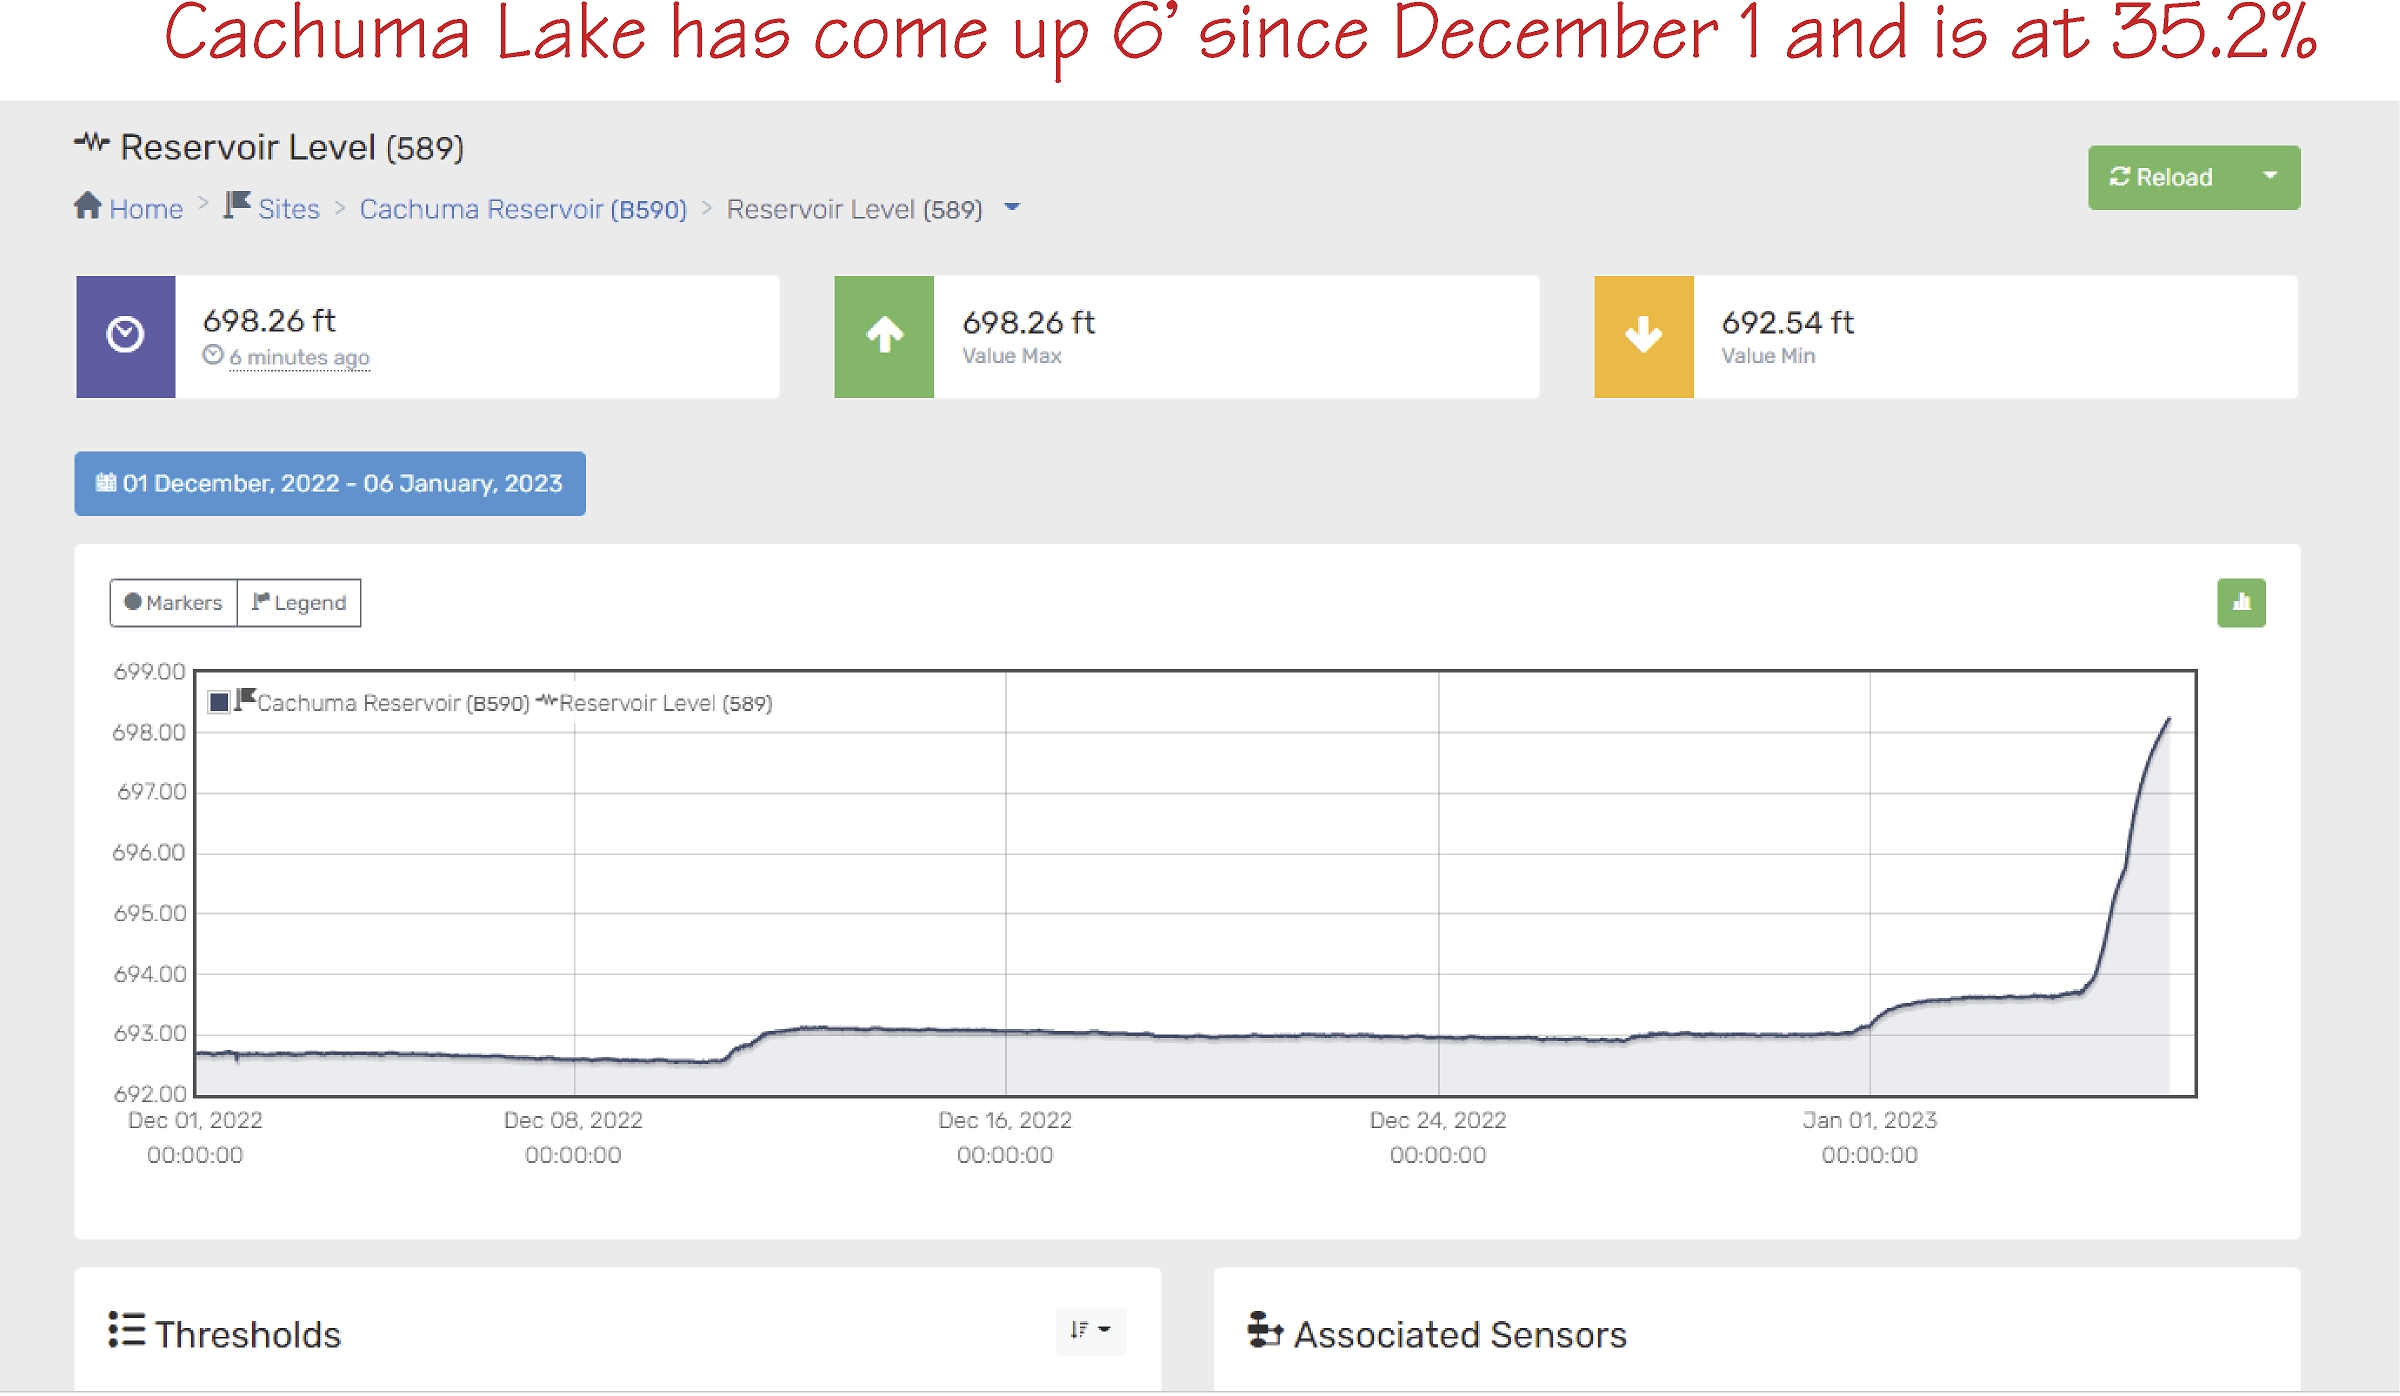This screenshot has width=2400, height=1396.
Task: Click the purple clock icon tile
Action: (x=126, y=336)
